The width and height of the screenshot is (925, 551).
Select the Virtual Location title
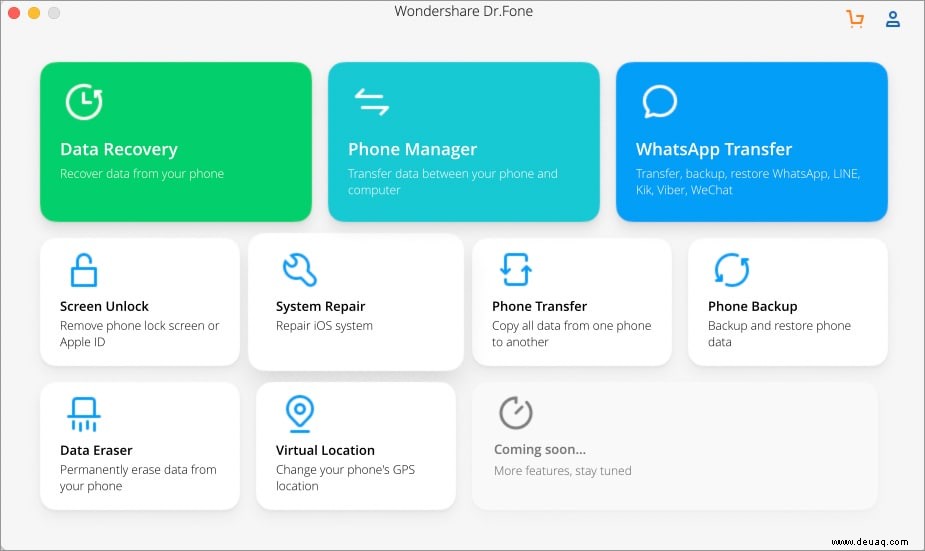pos(325,450)
